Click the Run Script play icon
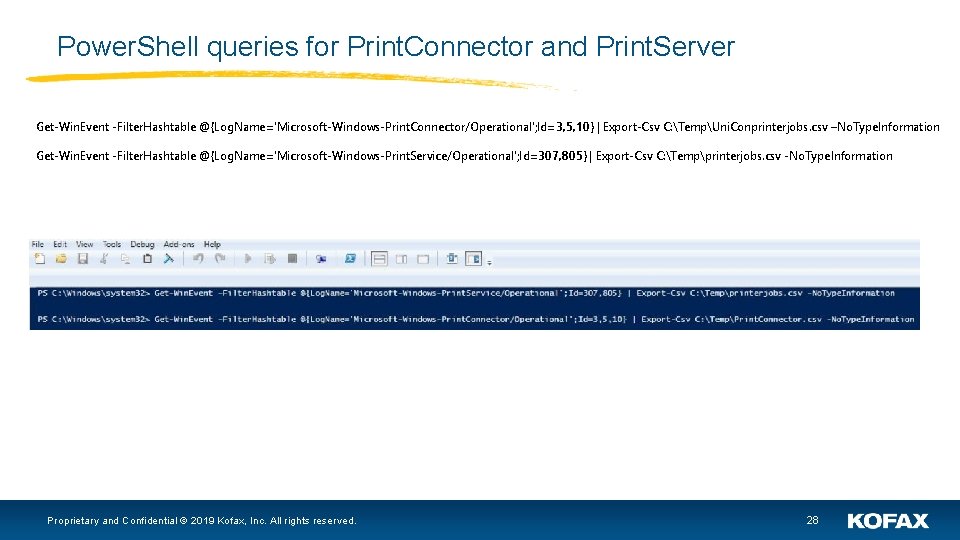 point(248,258)
